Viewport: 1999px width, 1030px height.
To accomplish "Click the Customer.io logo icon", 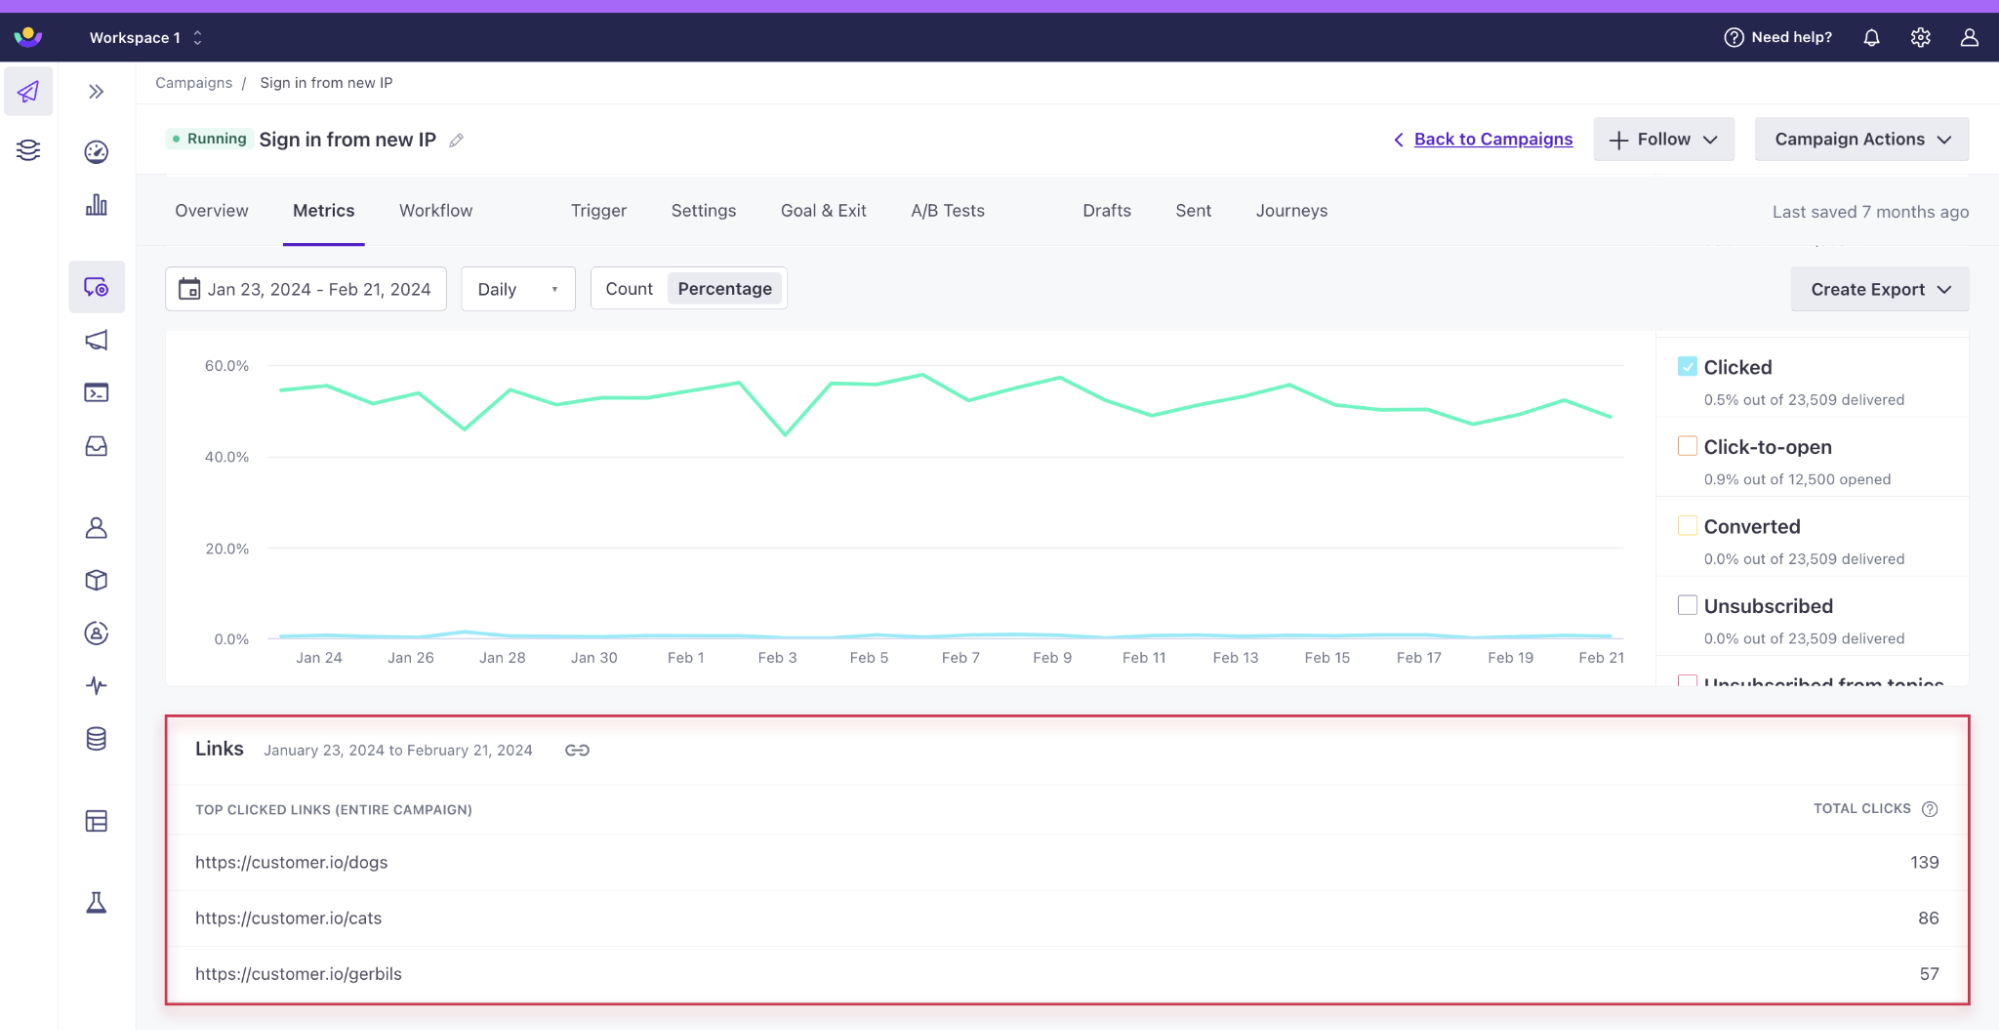I will coord(28,37).
